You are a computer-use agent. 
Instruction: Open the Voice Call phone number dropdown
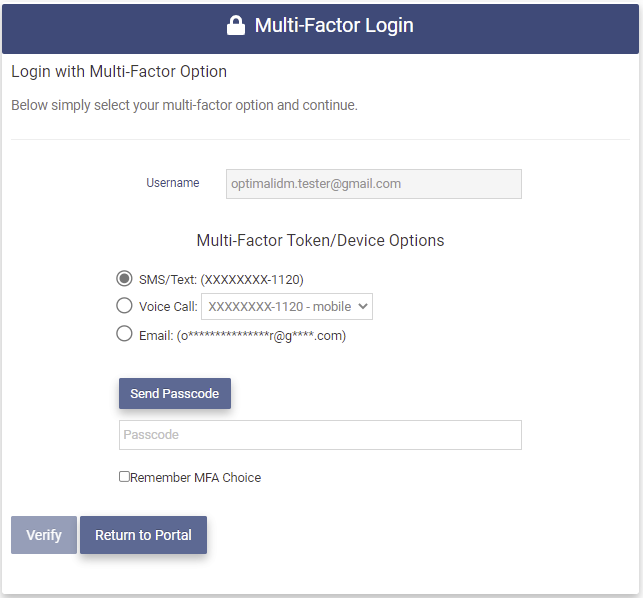tap(287, 307)
